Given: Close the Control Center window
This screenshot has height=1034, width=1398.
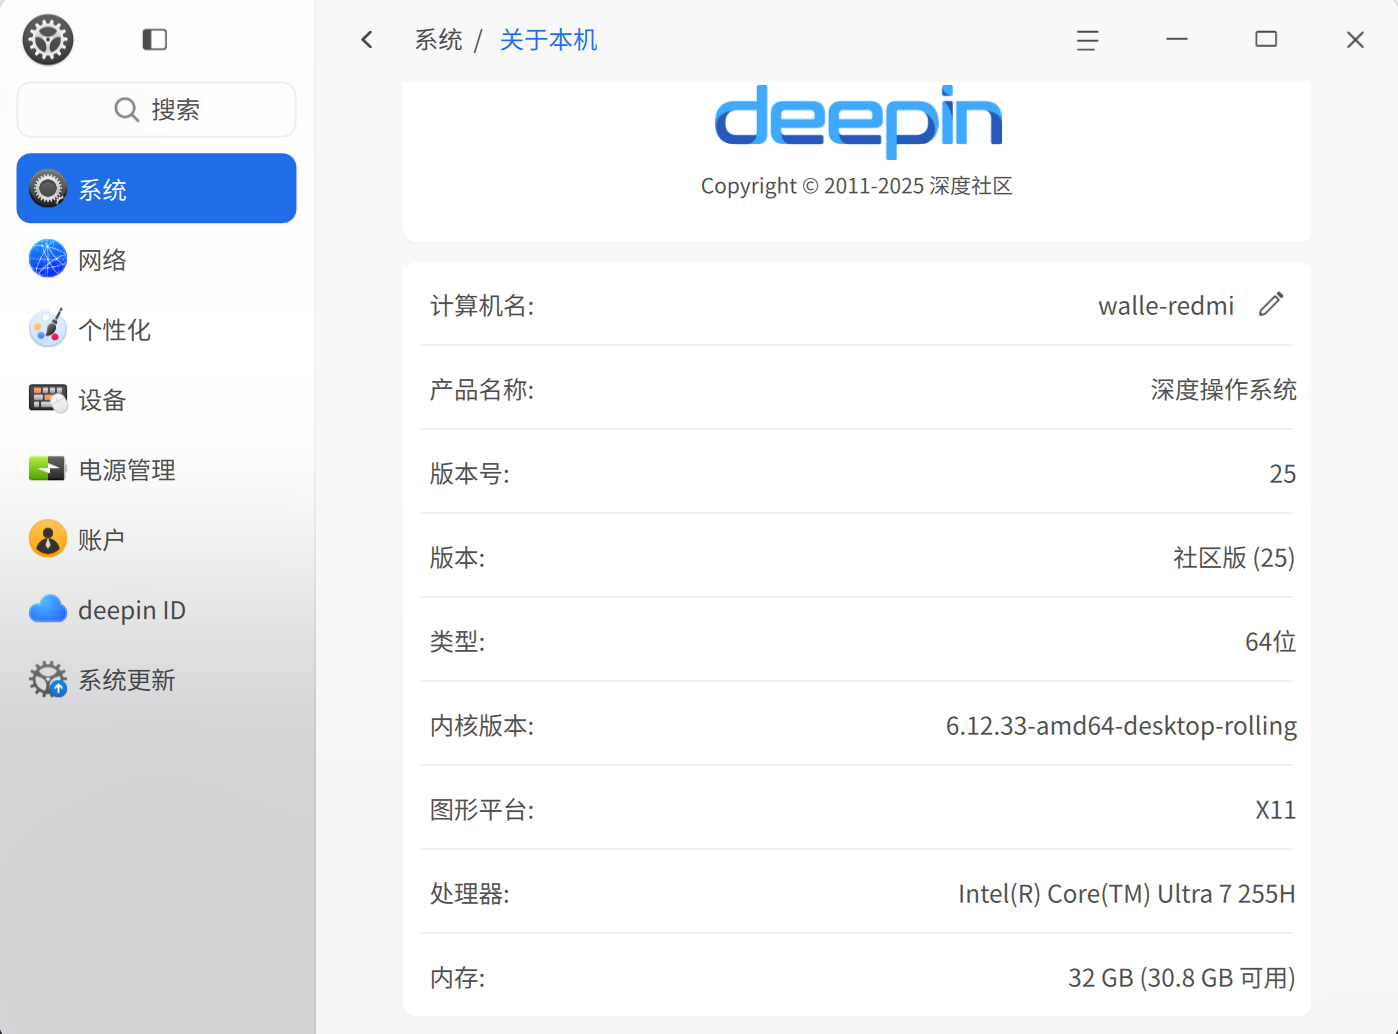Looking at the screenshot, I should [x=1355, y=39].
